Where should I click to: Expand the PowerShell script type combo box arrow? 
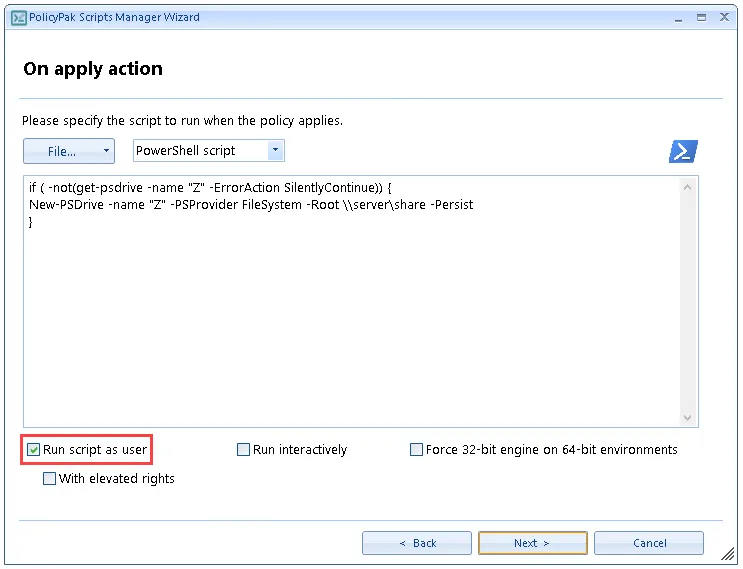tap(275, 151)
